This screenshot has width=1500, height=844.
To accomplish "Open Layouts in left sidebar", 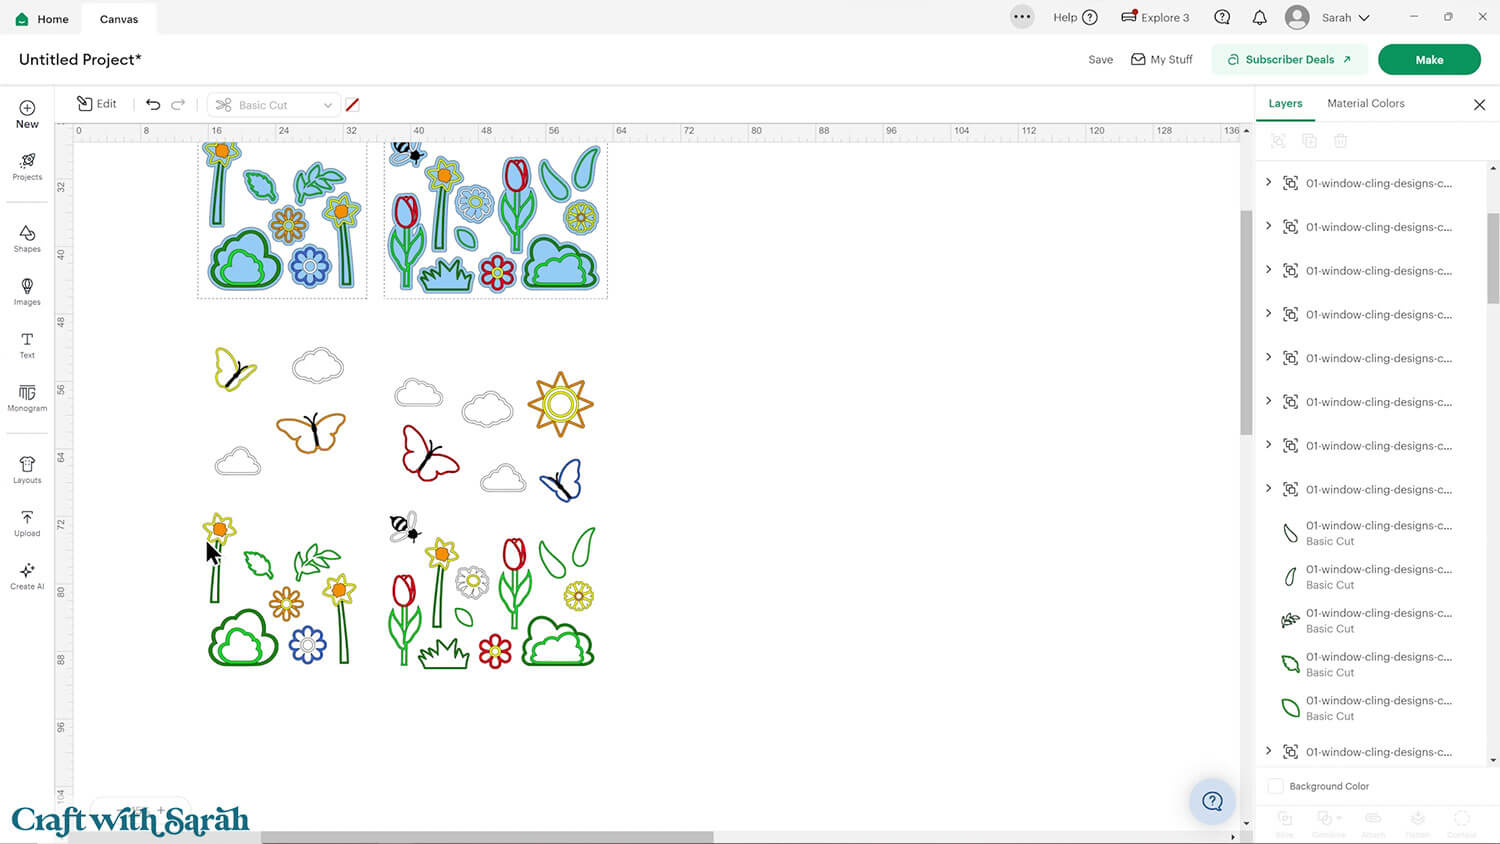I will pos(27,469).
